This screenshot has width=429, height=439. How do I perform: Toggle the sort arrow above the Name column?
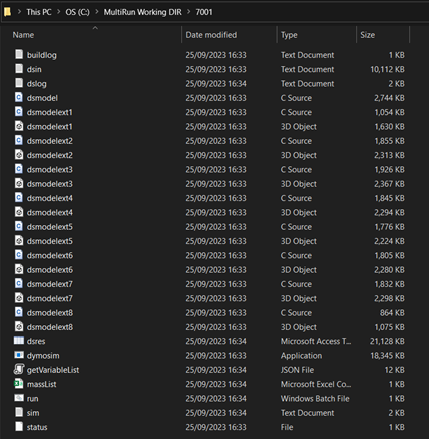[x=95, y=28]
